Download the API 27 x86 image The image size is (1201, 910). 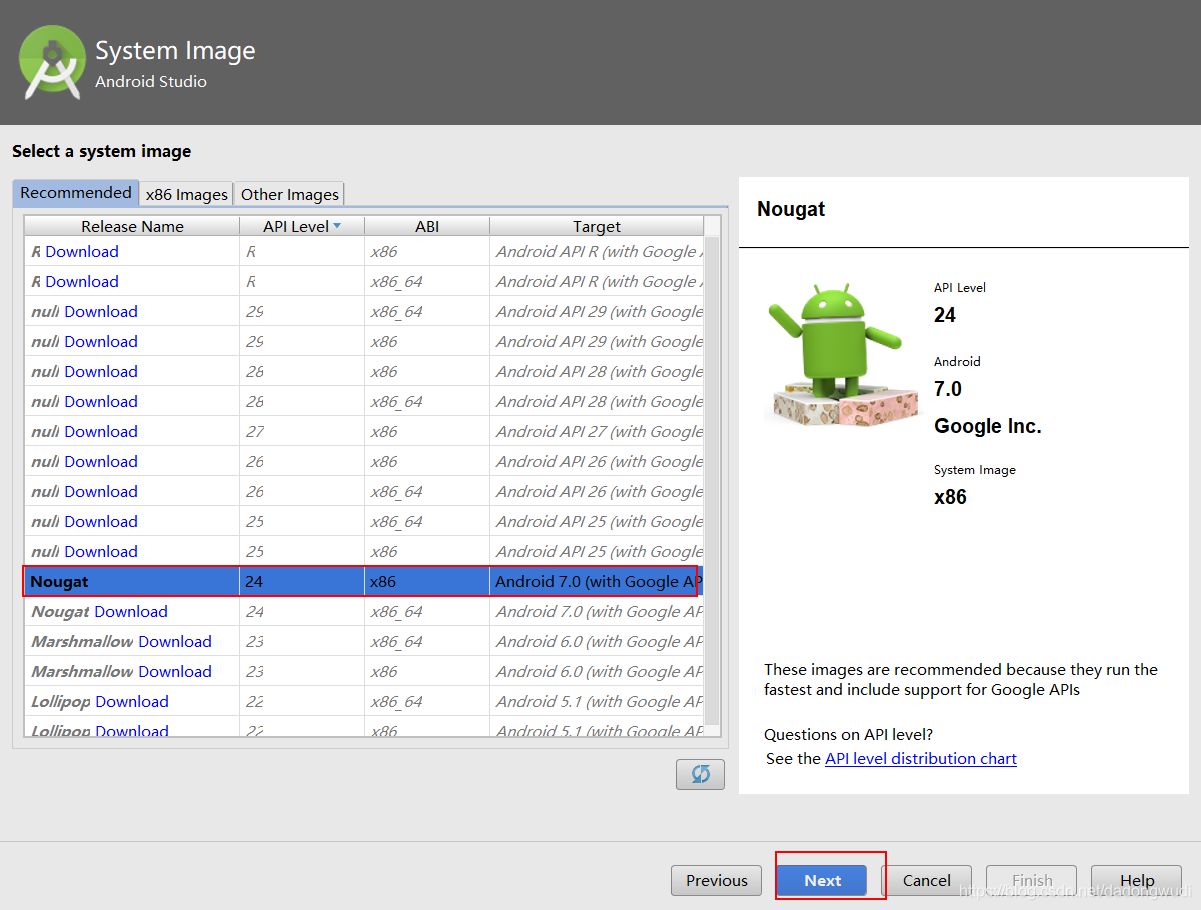click(101, 432)
